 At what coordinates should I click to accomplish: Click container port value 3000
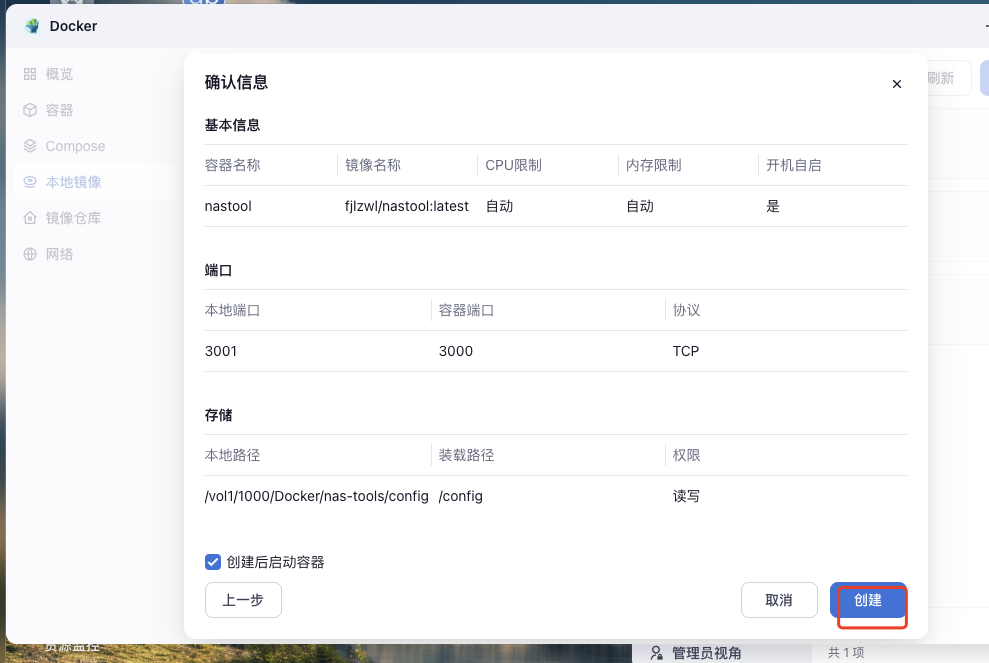[455, 351]
